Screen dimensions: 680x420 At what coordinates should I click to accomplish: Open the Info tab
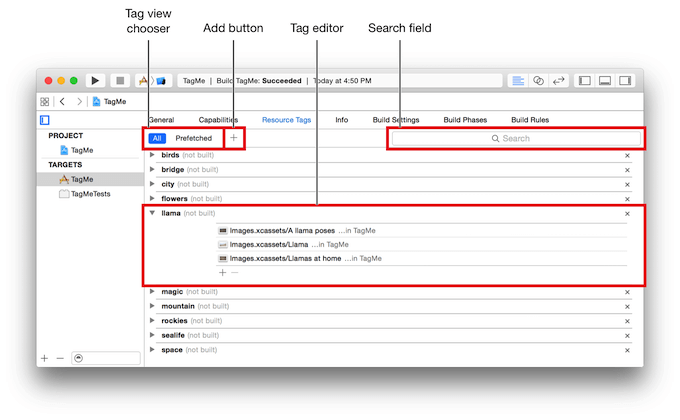point(341,120)
